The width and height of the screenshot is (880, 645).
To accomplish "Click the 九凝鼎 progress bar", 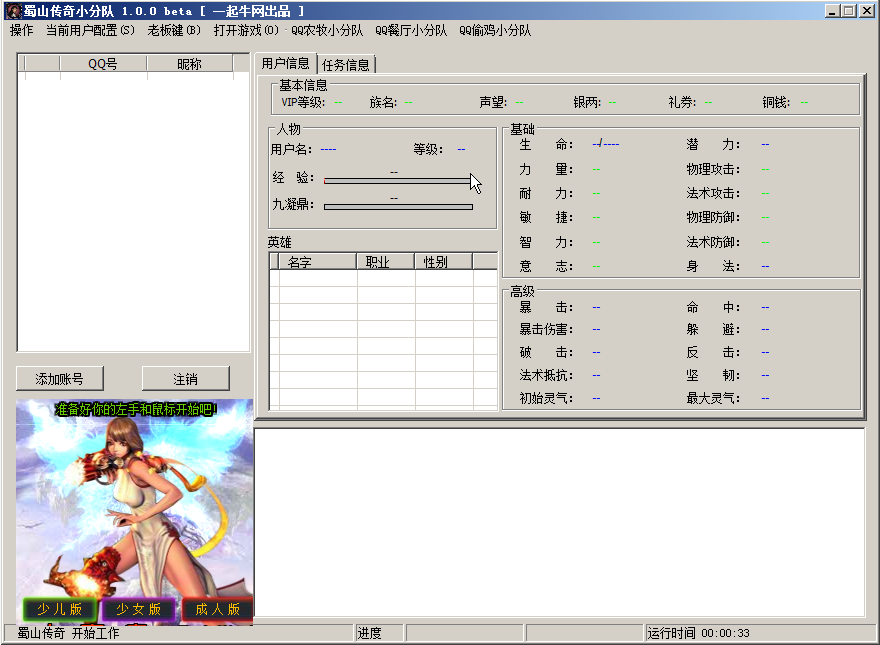I will click(x=398, y=207).
